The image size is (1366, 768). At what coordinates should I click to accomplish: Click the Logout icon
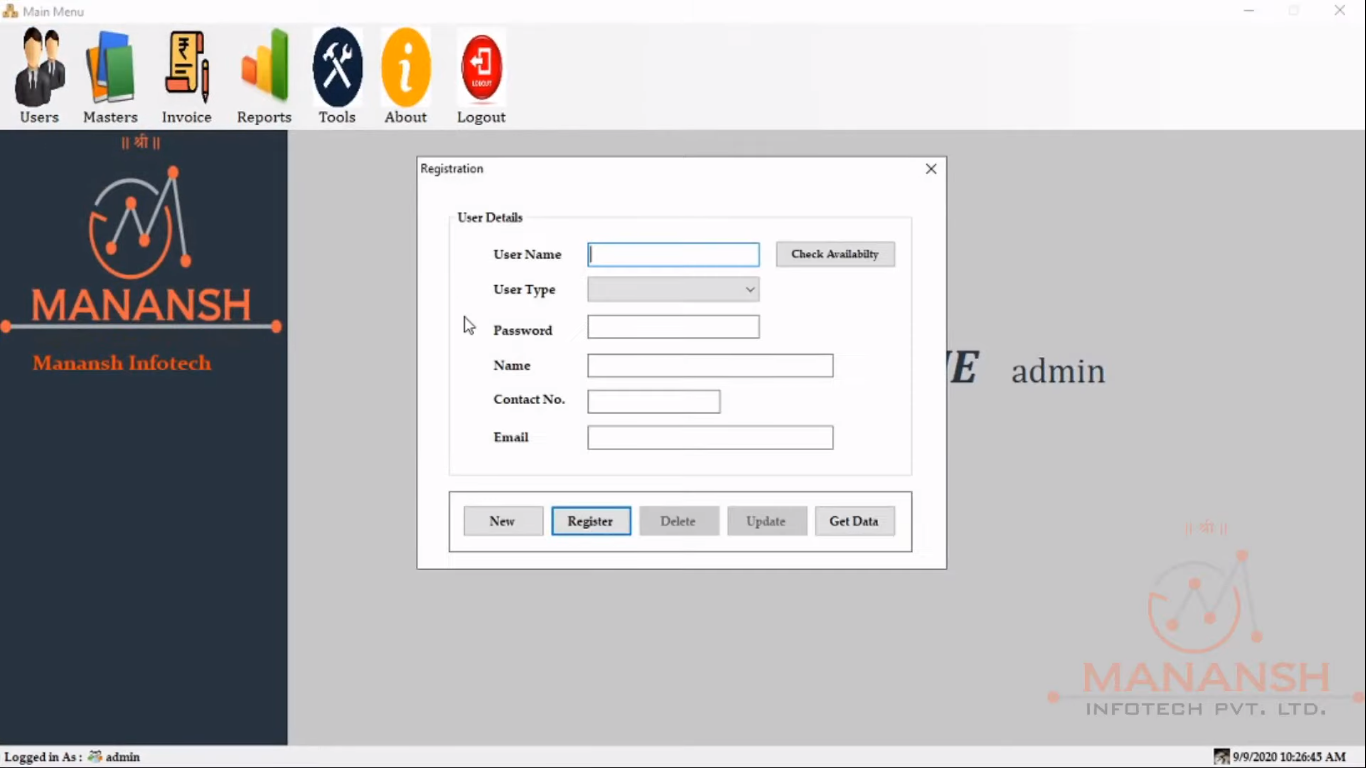point(481,66)
